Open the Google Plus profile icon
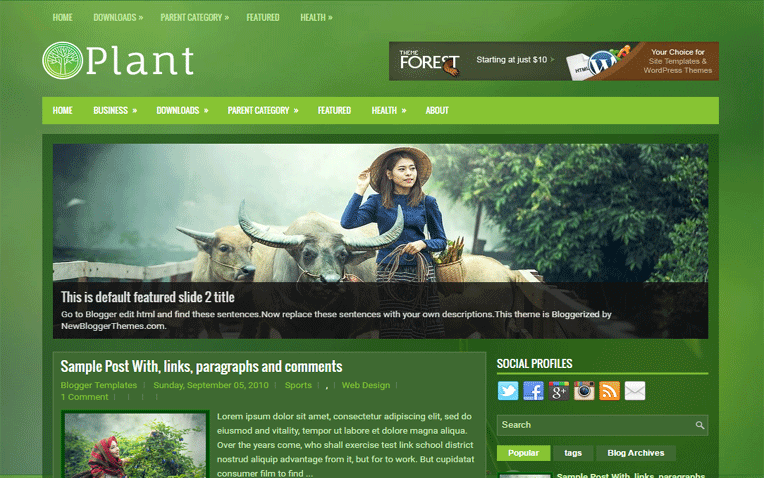764x478 pixels. [x=559, y=391]
